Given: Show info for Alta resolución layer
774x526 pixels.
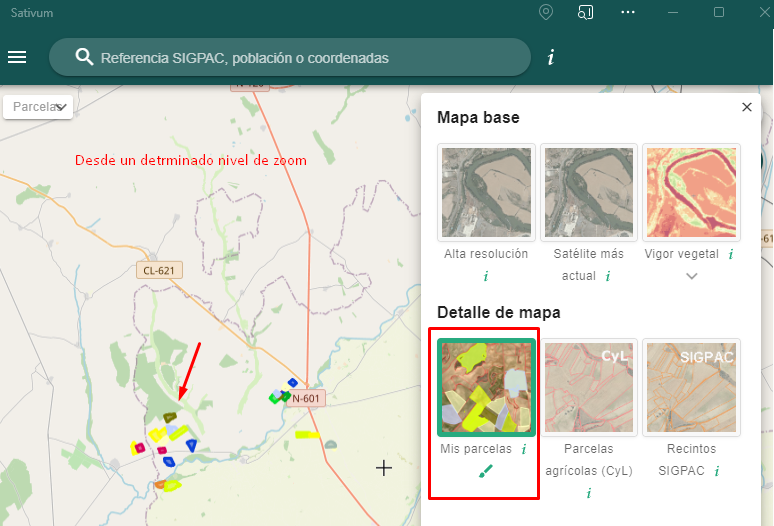Looking at the screenshot, I should coord(486,276).
